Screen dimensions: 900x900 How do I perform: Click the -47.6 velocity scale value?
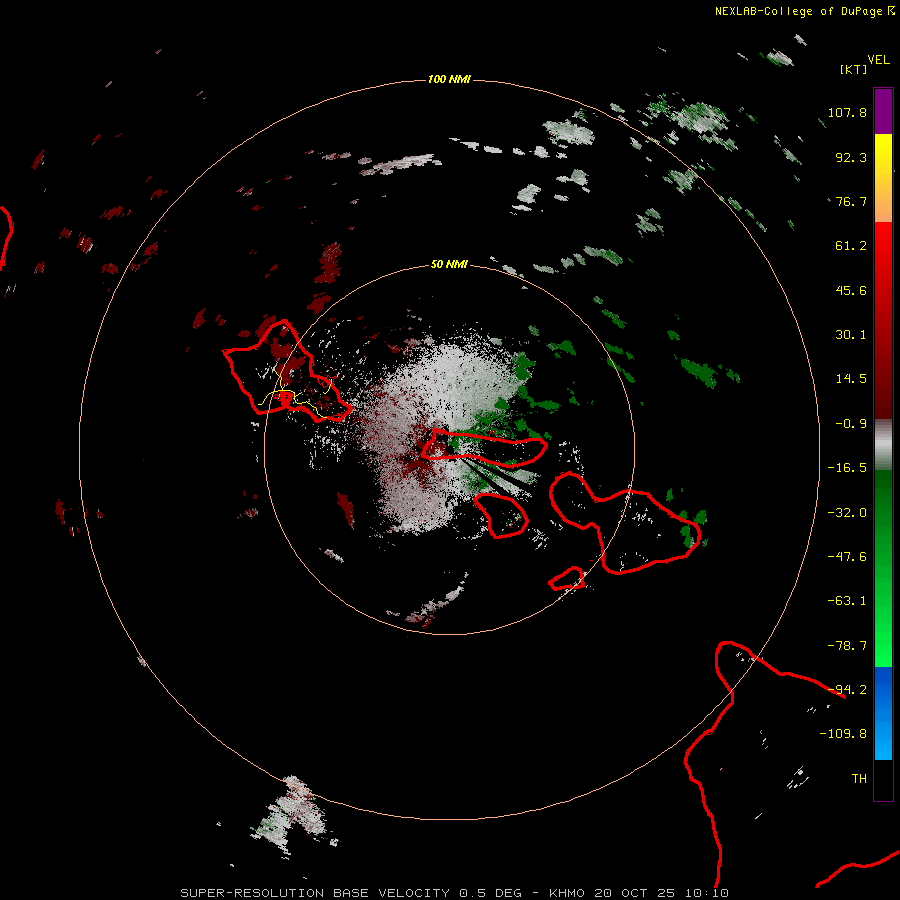(x=847, y=557)
